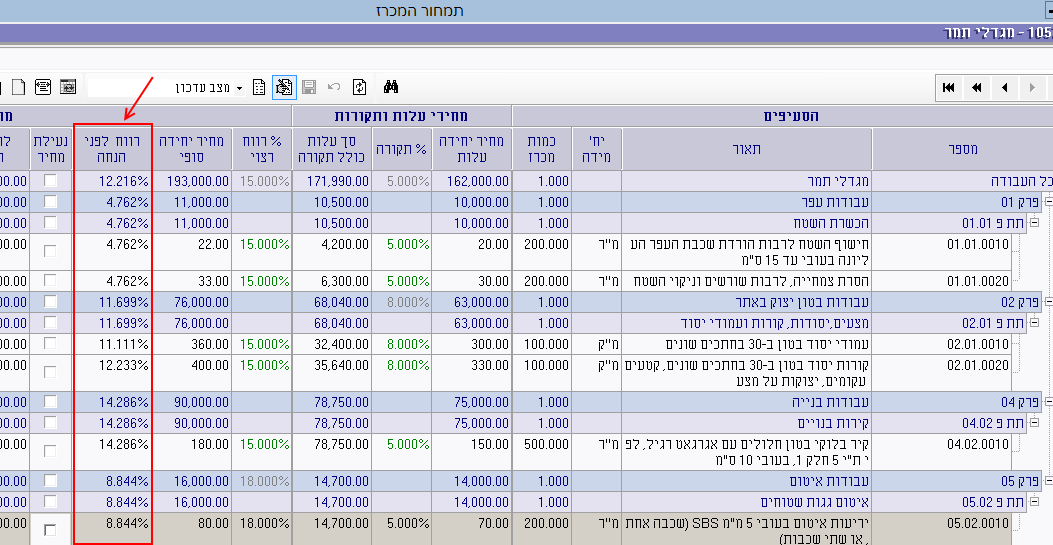The image size is (1053, 545).
Task: Click the refresh document icon
Action: [359, 87]
